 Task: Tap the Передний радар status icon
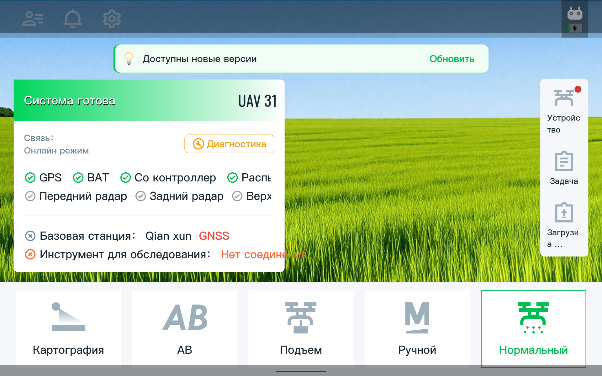(x=30, y=196)
